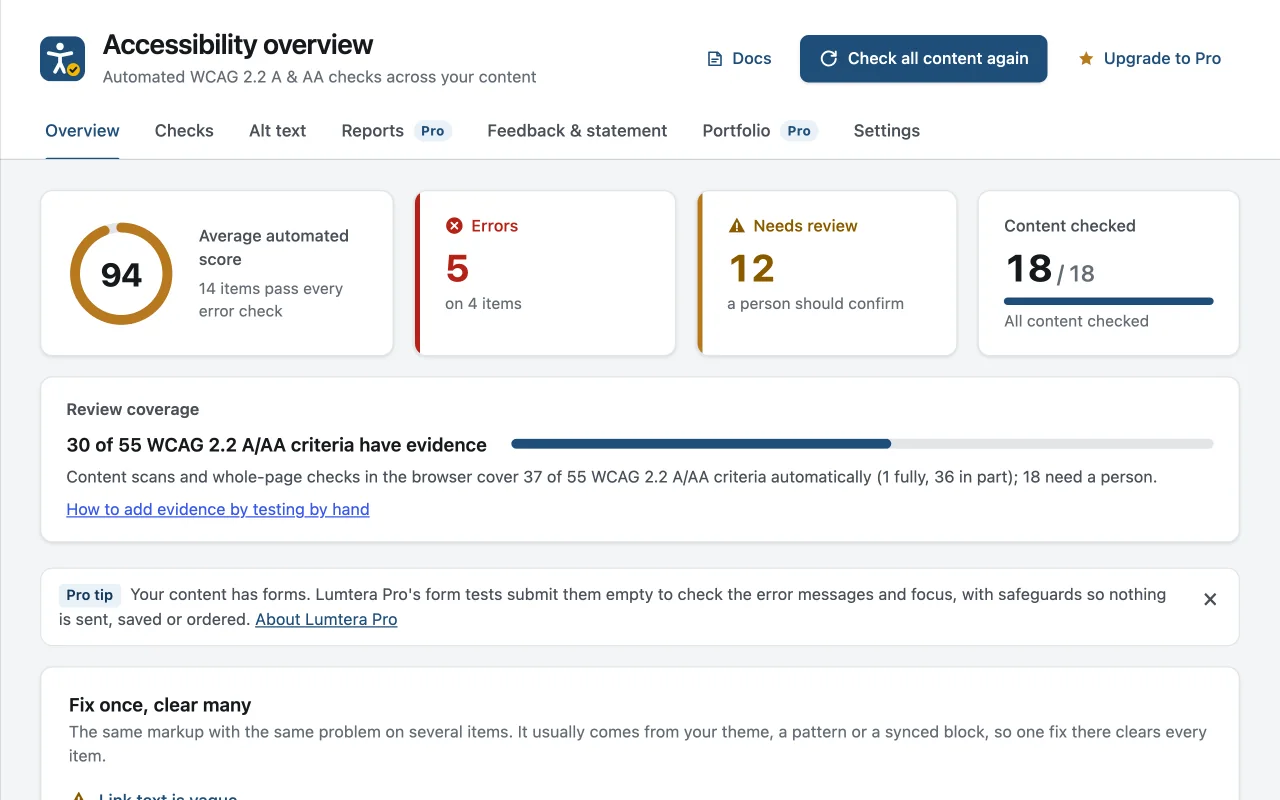
Task: Click the 'Review coverage' label
Action: [133, 409]
